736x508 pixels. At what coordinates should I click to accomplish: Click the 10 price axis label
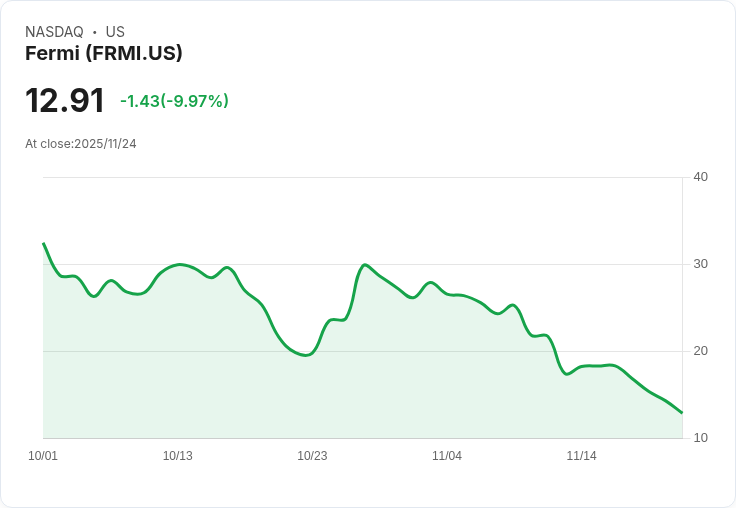(x=701, y=438)
